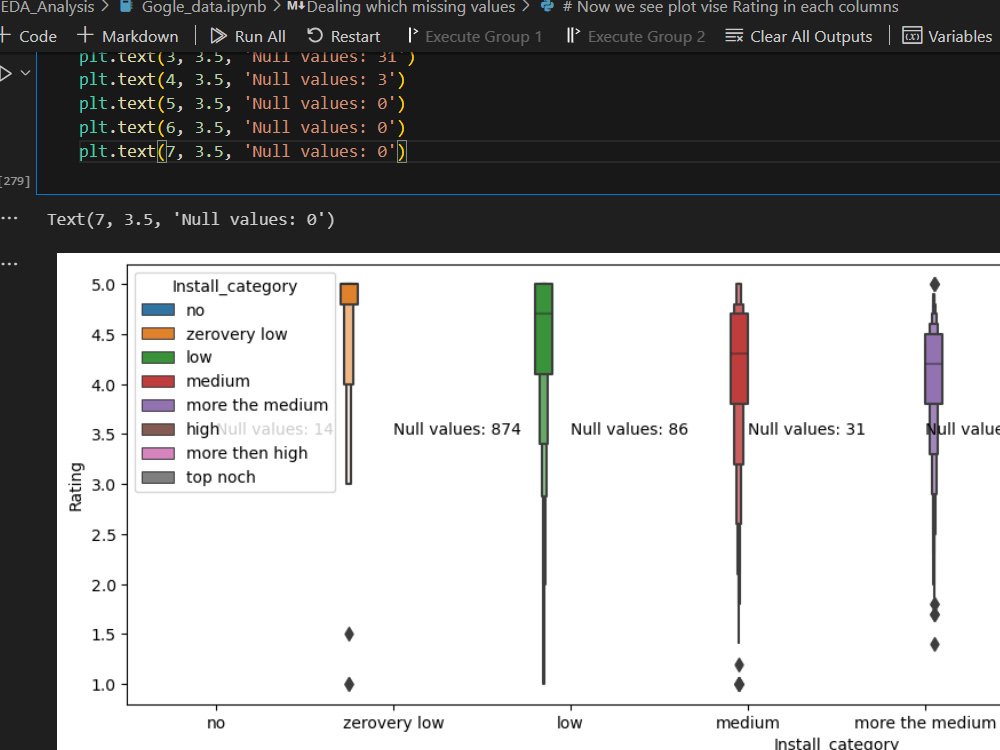The width and height of the screenshot is (1000, 750).
Task: Open the plot output more actions ellipsis
Action: [9, 264]
